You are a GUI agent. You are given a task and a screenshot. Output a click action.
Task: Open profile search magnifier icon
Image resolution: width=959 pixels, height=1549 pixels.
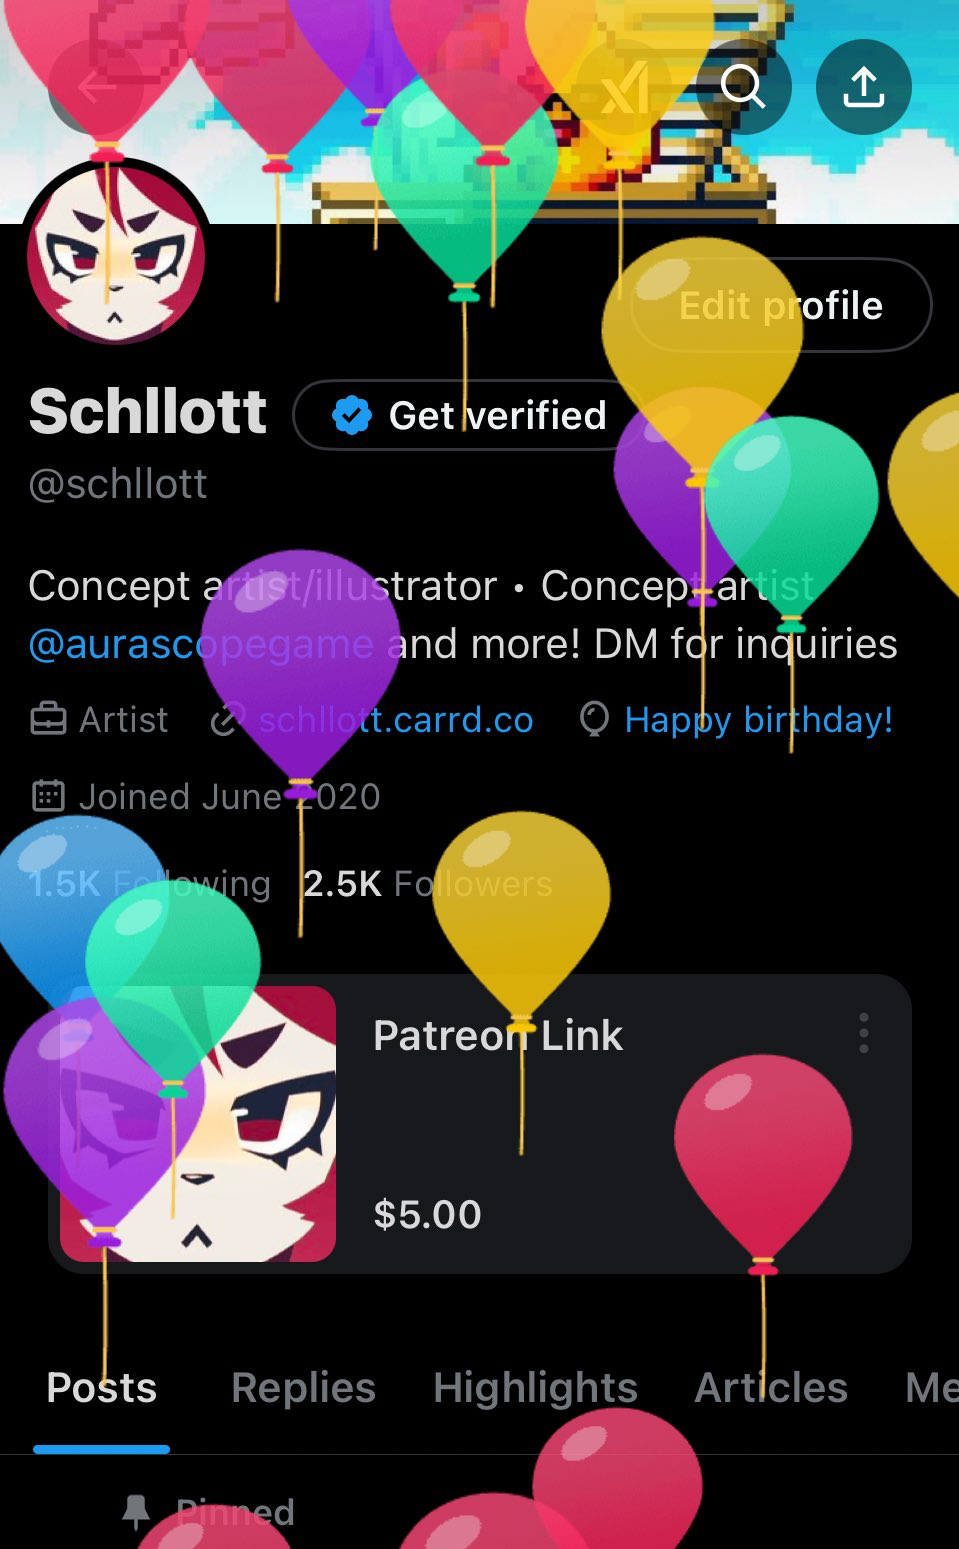744,88
